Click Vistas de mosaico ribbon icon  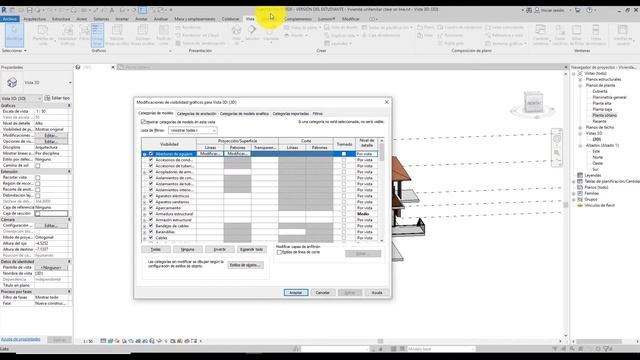tap(596, 35)
